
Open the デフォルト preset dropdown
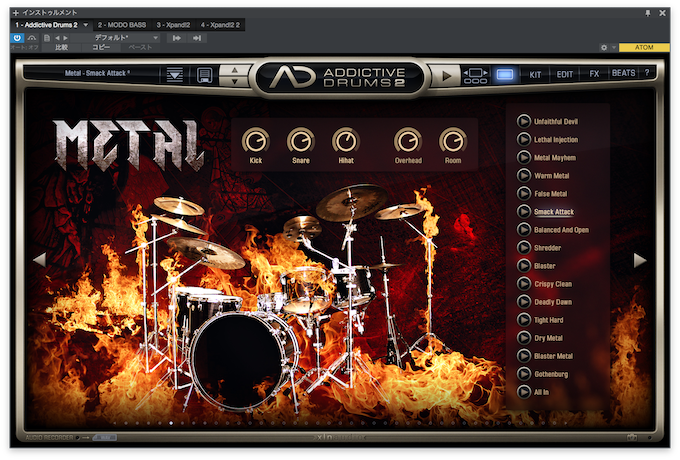pyautogui.click(x=116, y=38)
